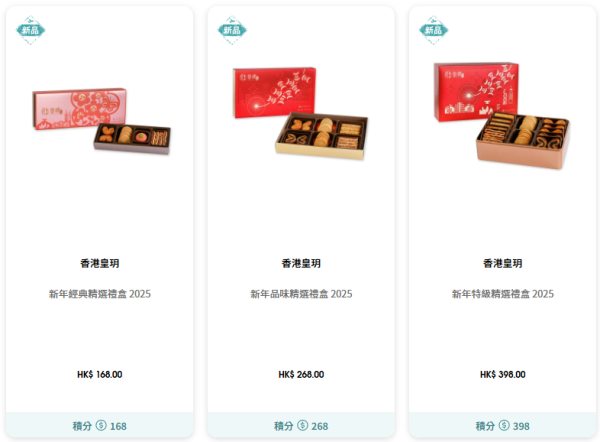Click the 積分 168 points bar
This screenshot has width=600, height=442.
coord(99,425)
